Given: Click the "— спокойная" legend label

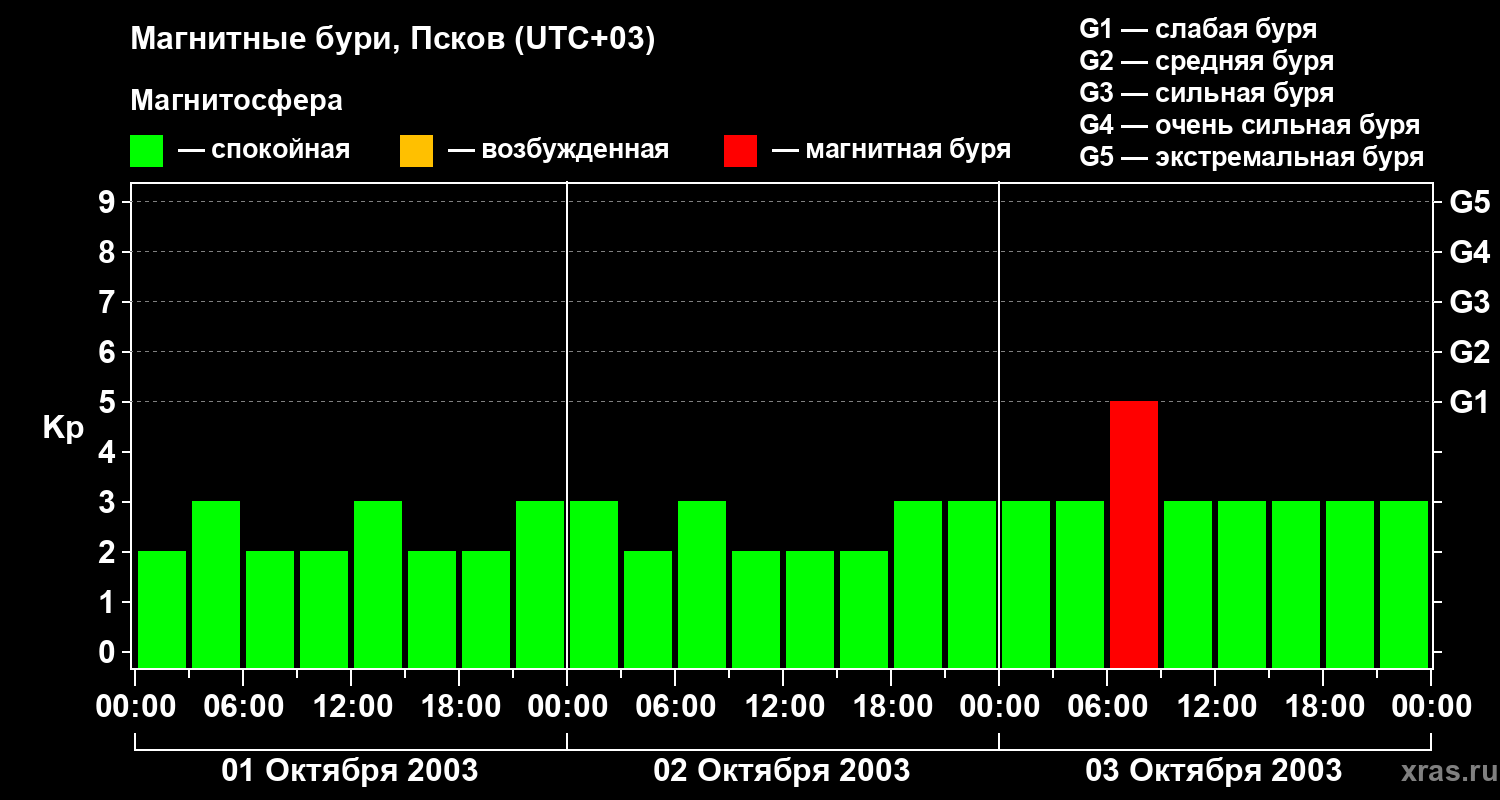Looking at the screenshot, I should [264, 150].
